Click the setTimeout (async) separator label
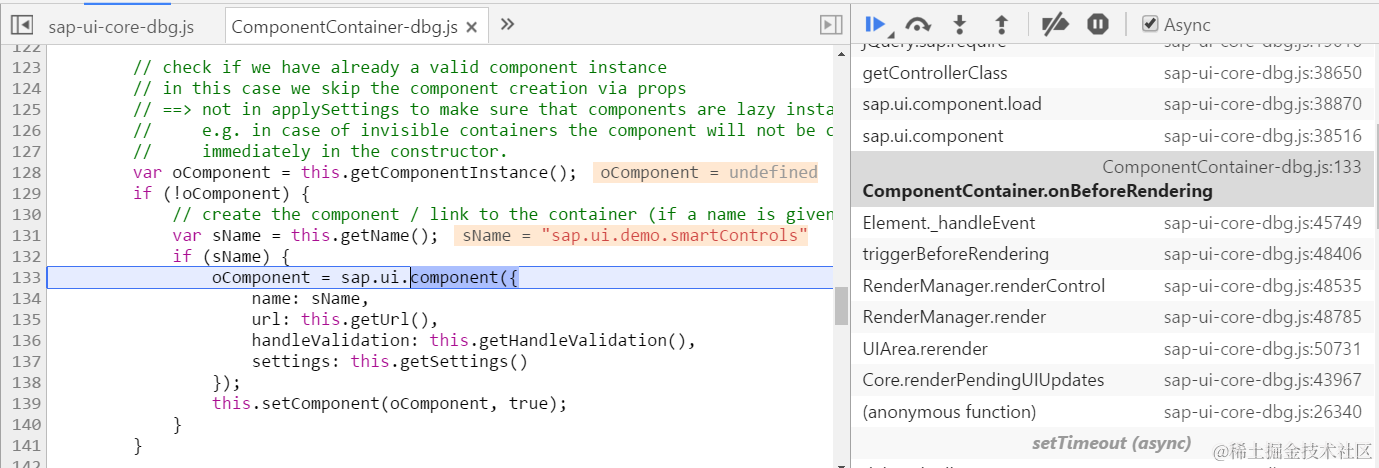Image resolution: width=1379 pixels, height=468 pixels. click(1111, 442)
